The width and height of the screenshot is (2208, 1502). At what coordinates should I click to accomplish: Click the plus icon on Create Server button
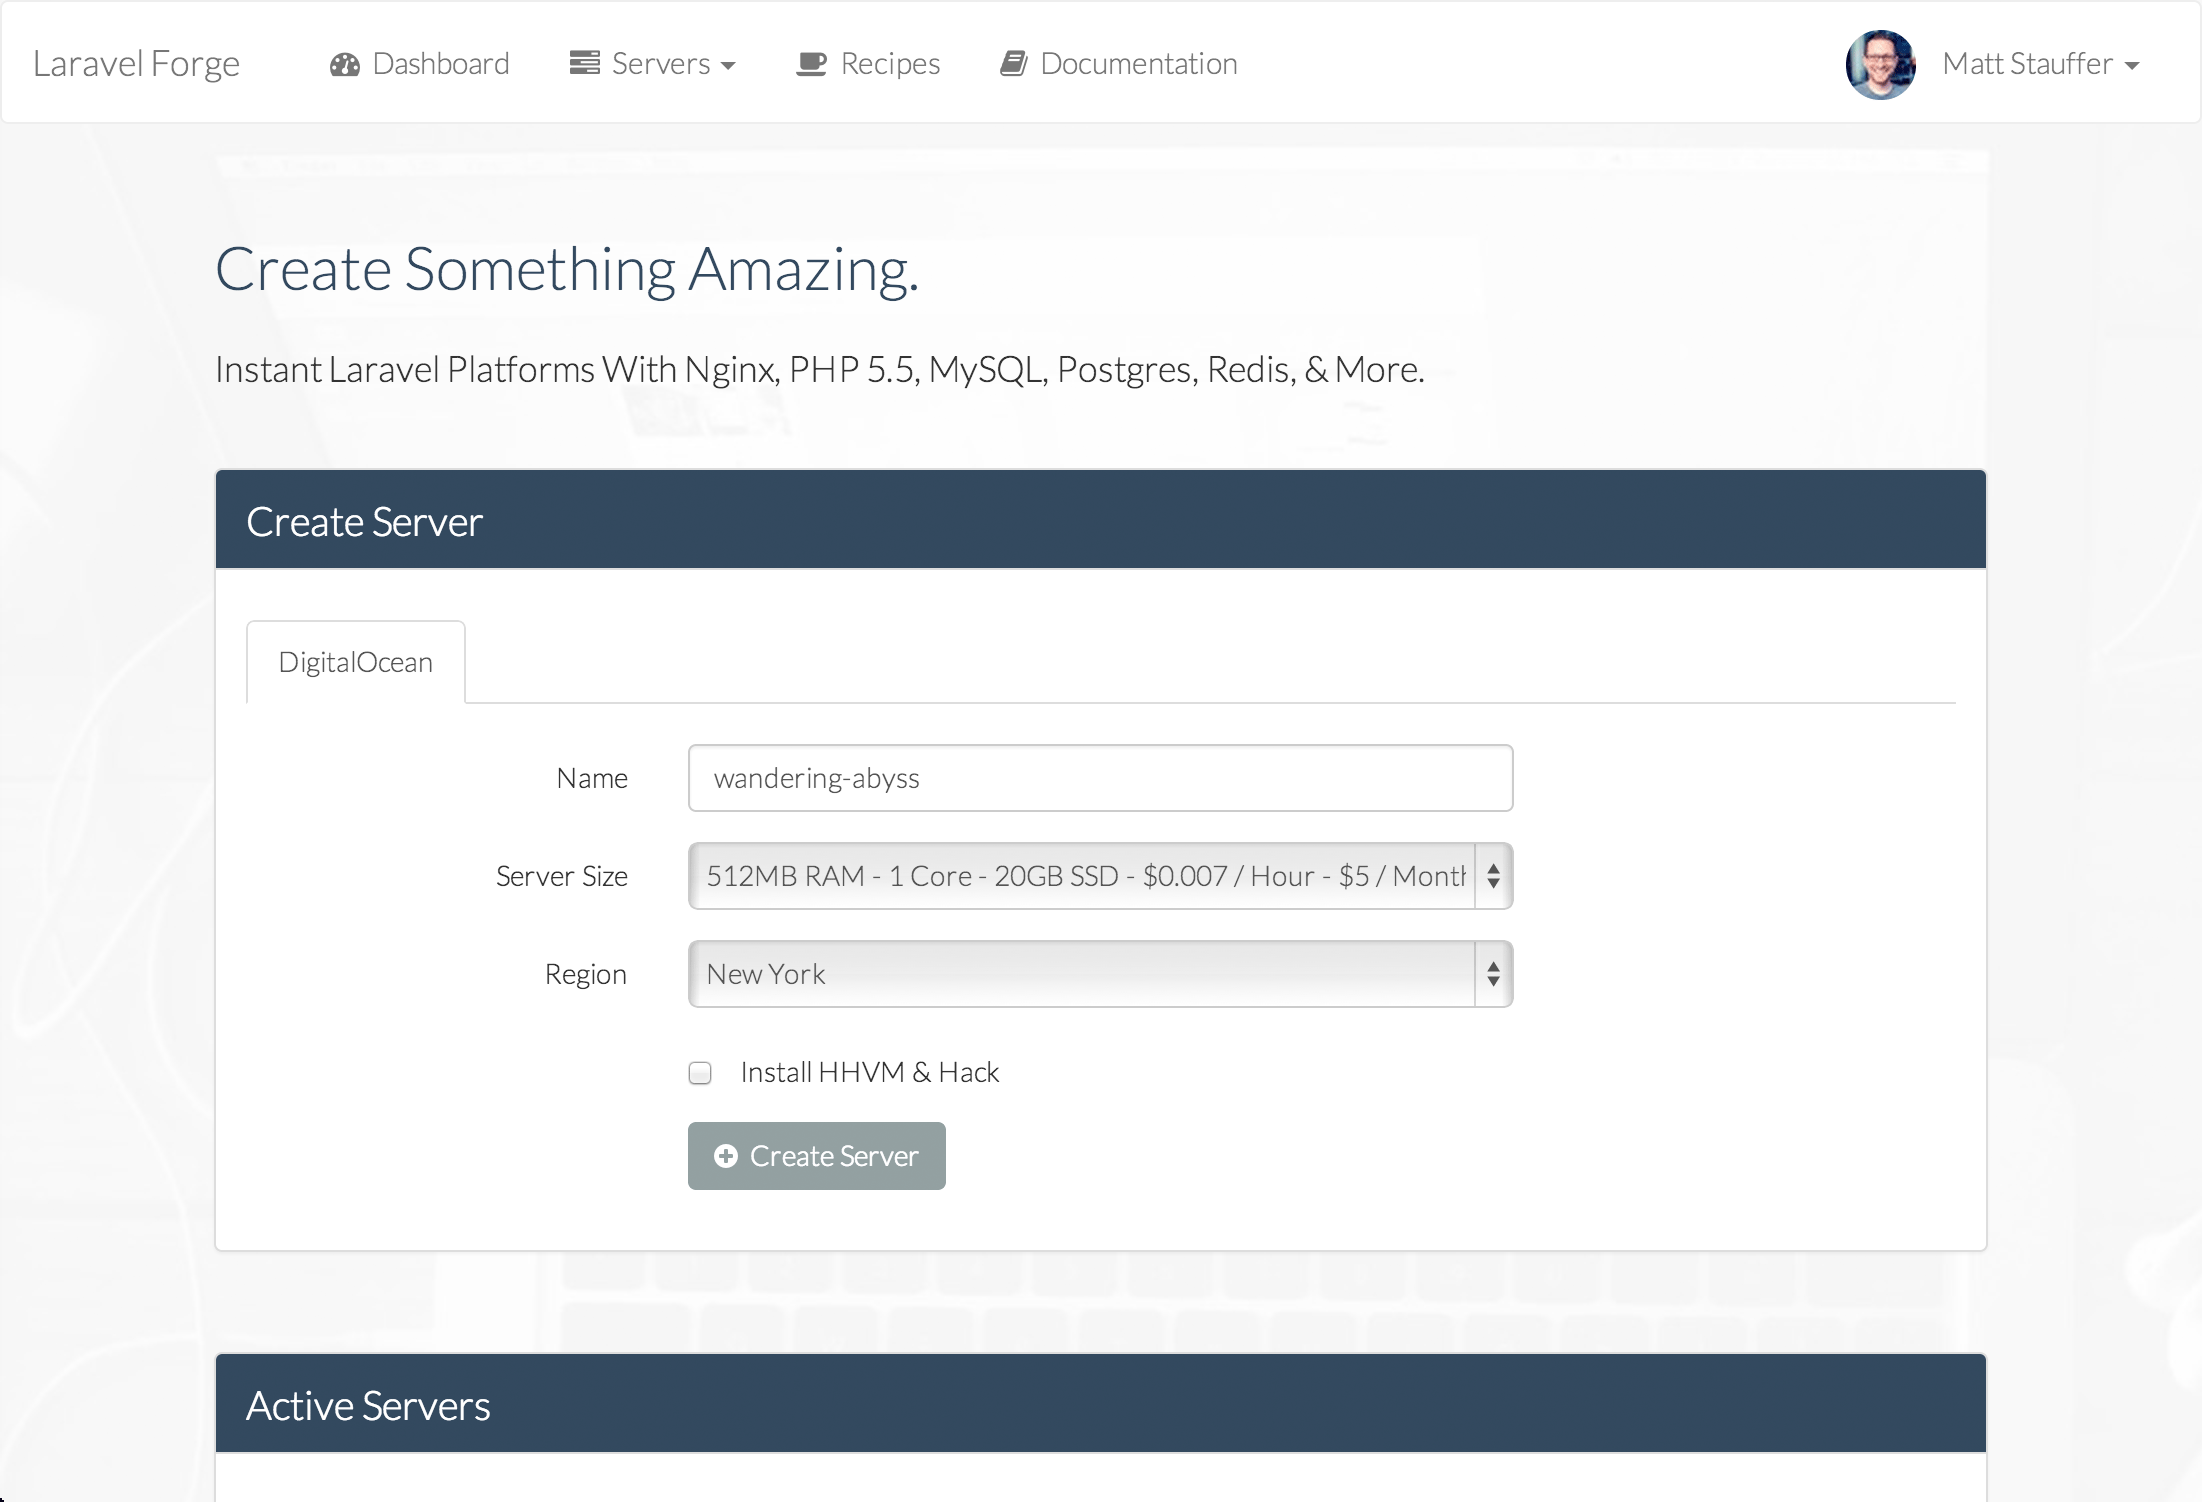[726, 1156]
